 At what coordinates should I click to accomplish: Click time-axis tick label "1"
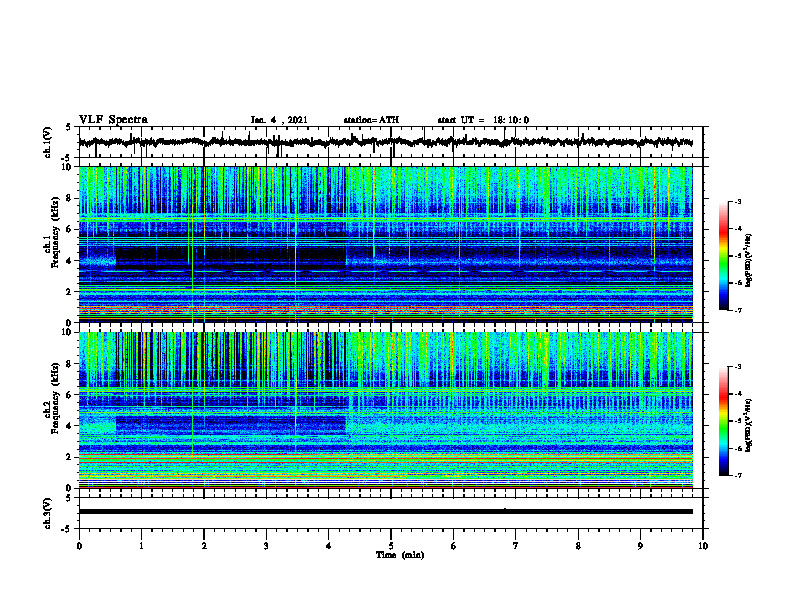pyautogui.click(x=141, y=546)
